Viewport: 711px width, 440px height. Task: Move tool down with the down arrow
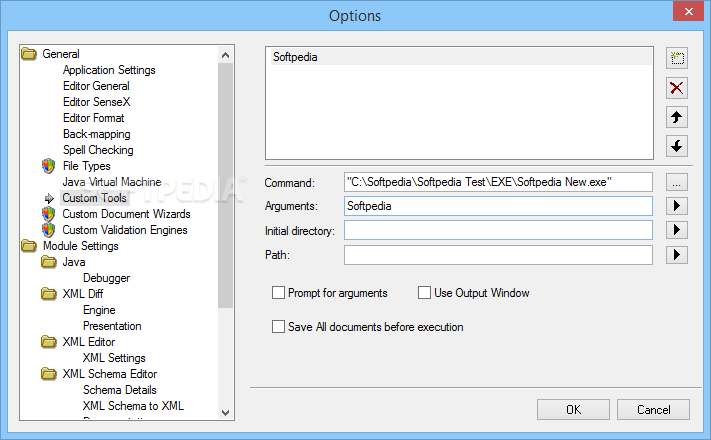[677, 146]
